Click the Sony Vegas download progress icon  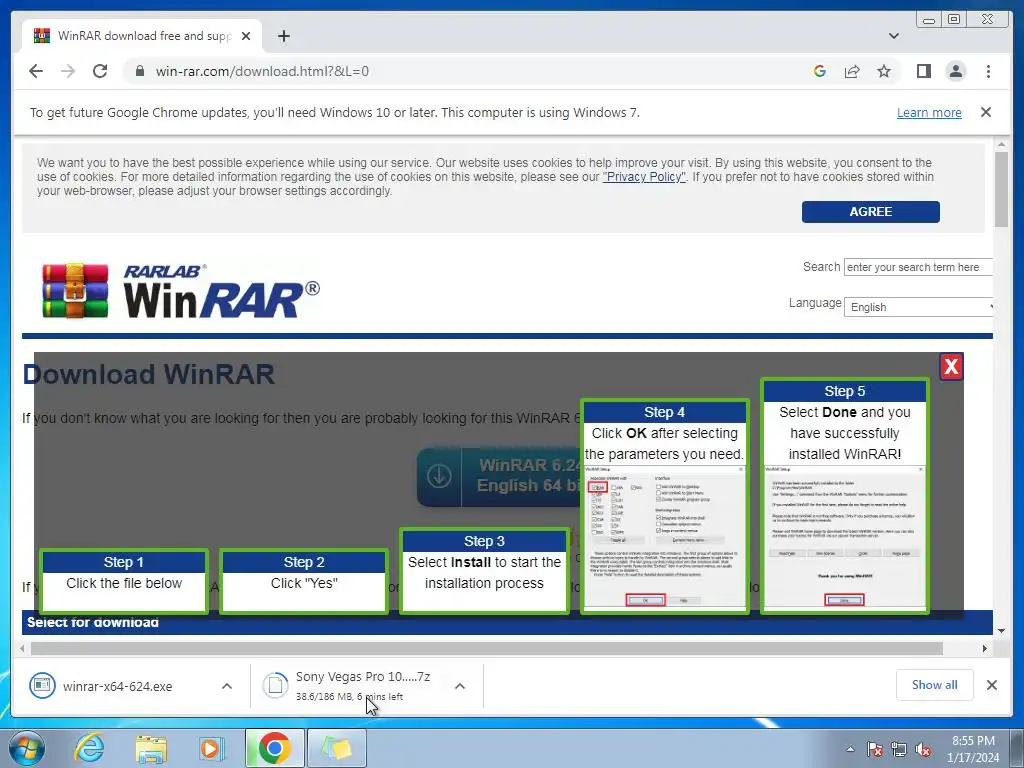275,685
